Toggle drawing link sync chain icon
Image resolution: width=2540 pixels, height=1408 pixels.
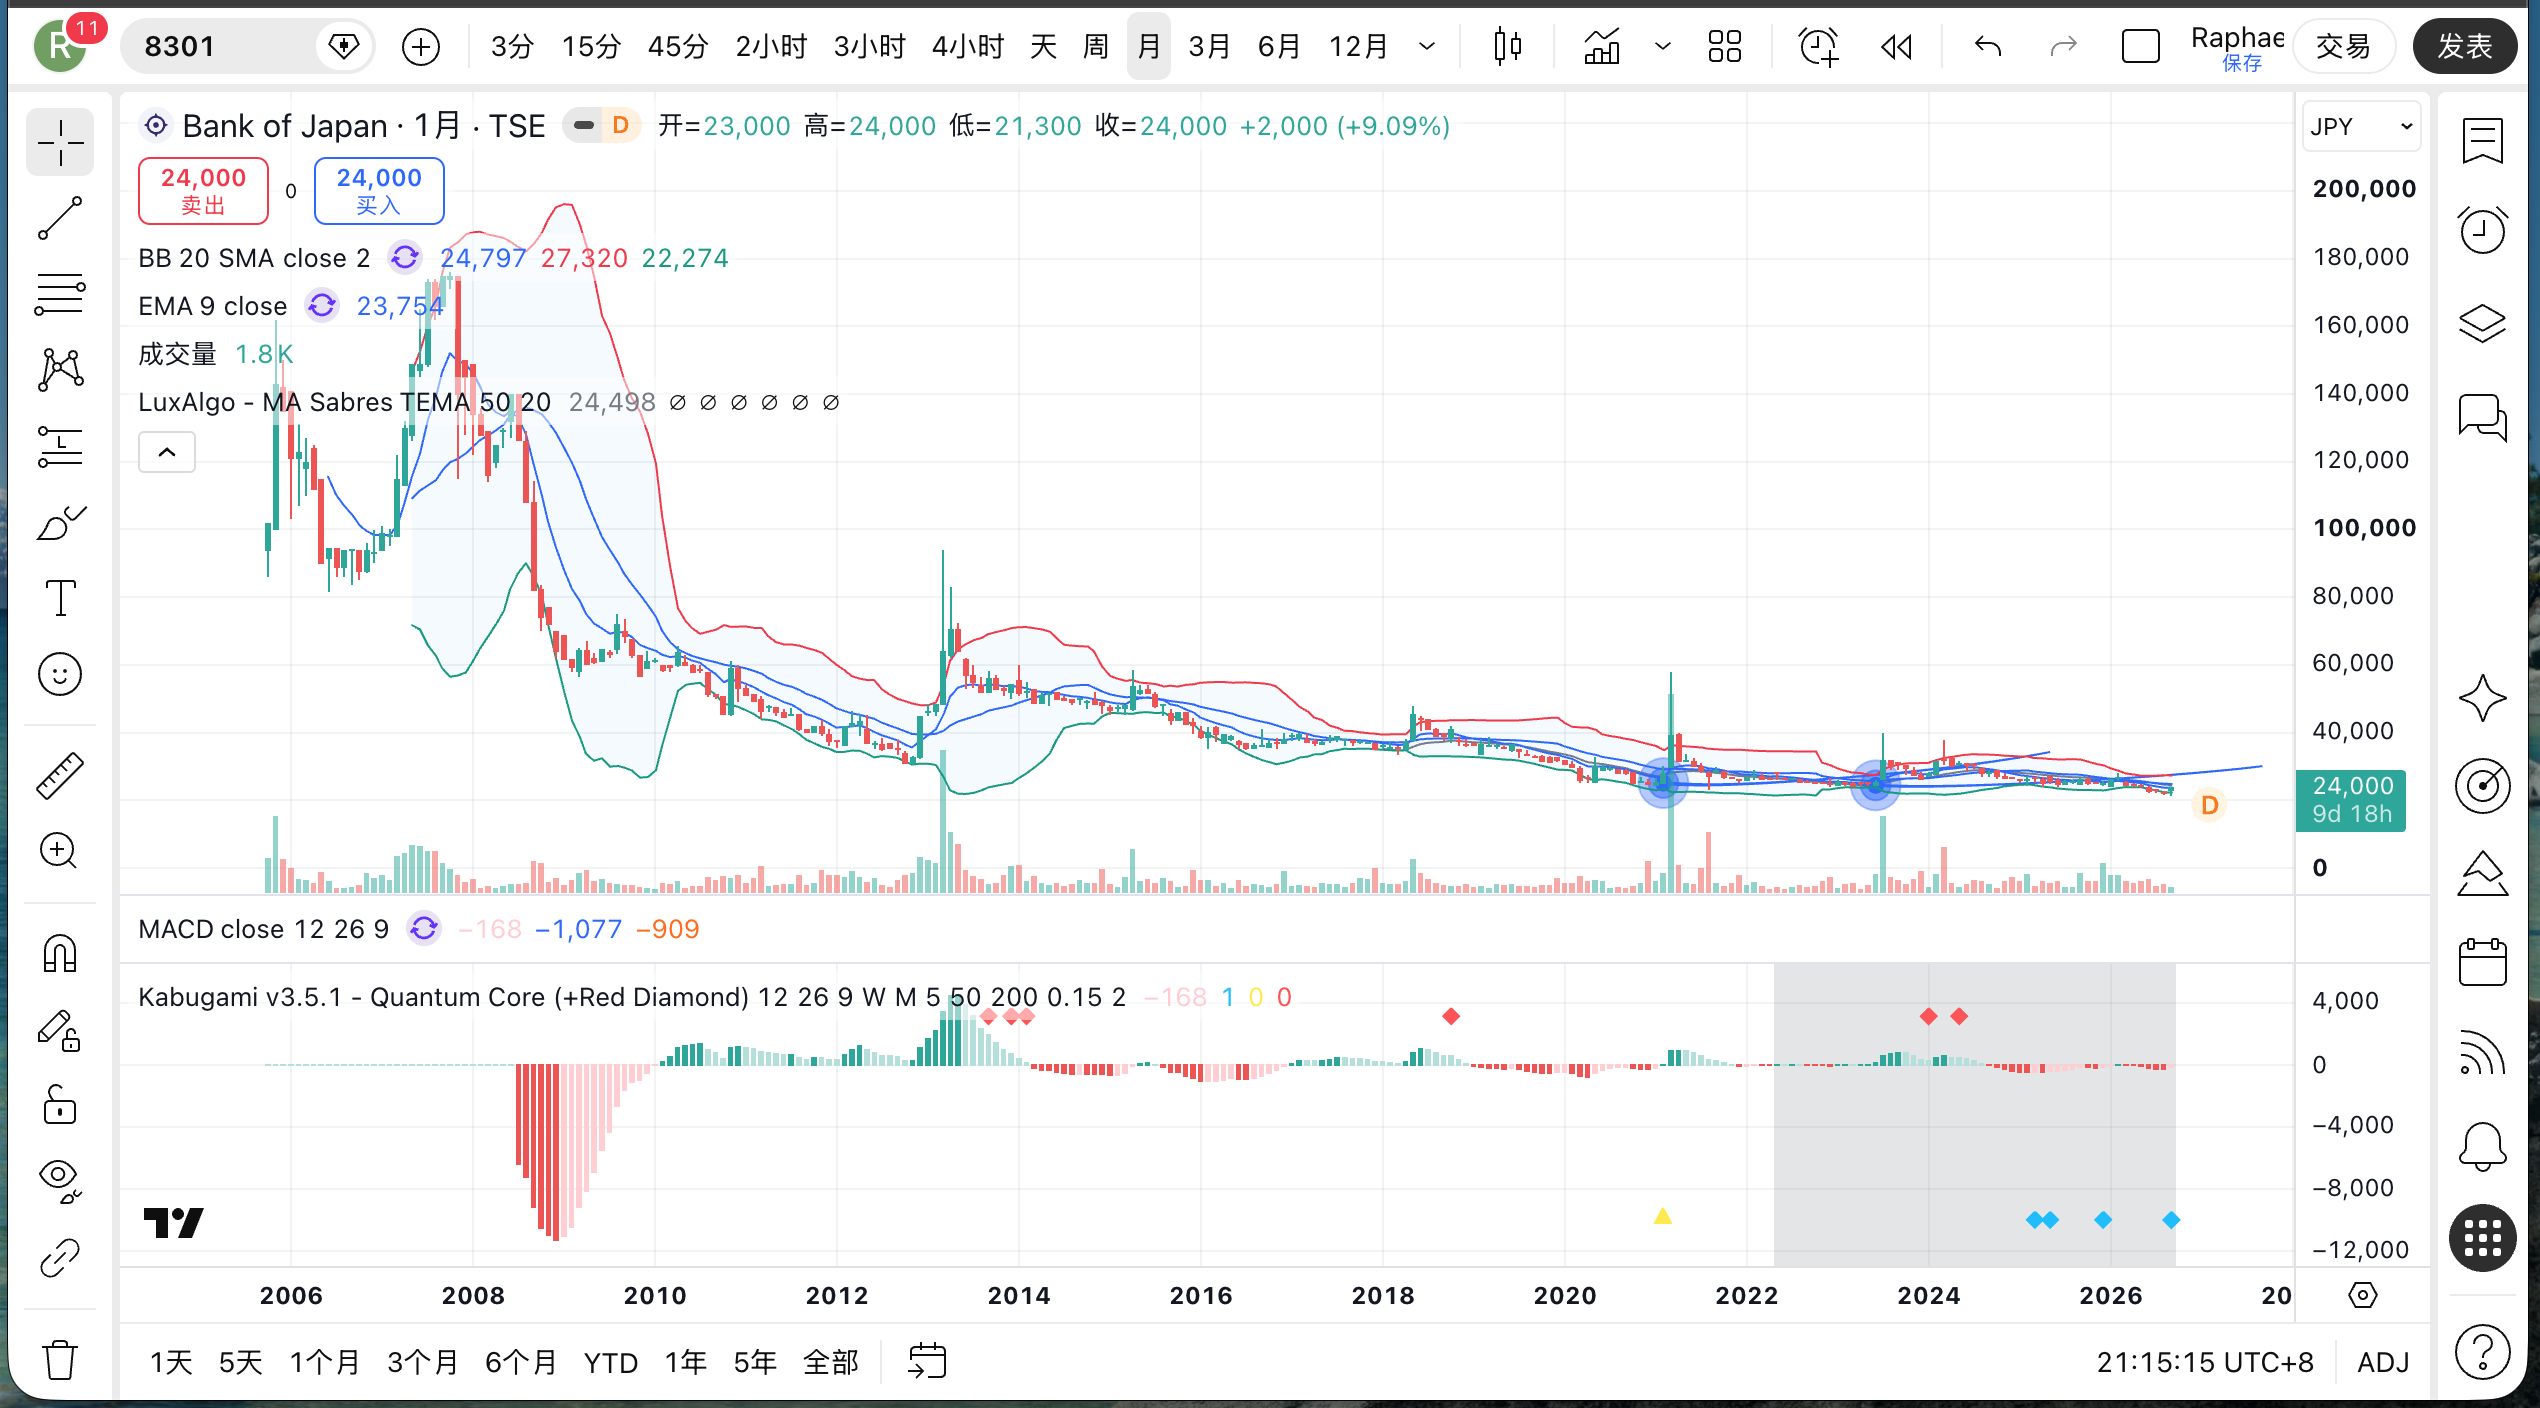(x=60, y=1258)
